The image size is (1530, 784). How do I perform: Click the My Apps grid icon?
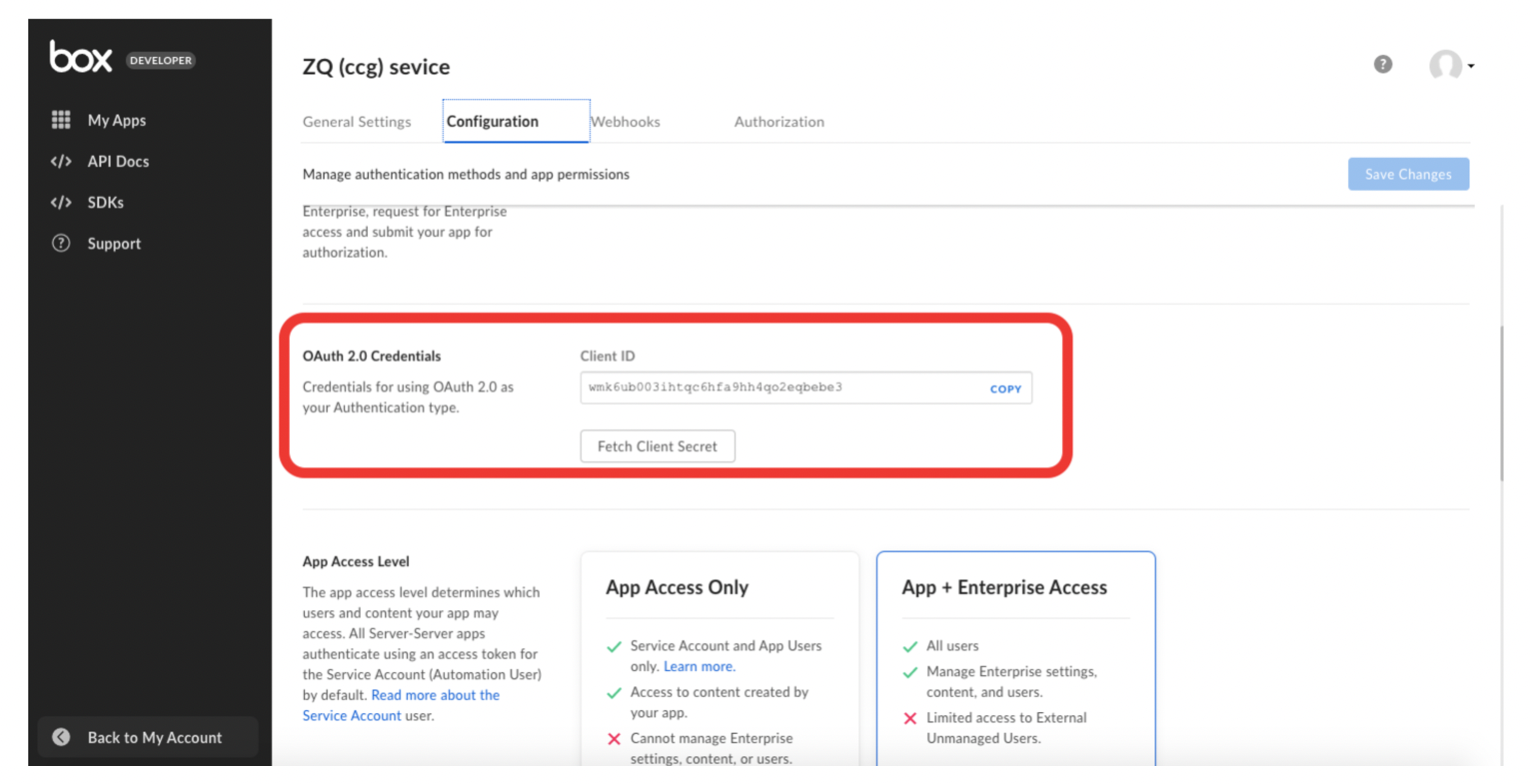pyautogui.click(x=61, y=120)
